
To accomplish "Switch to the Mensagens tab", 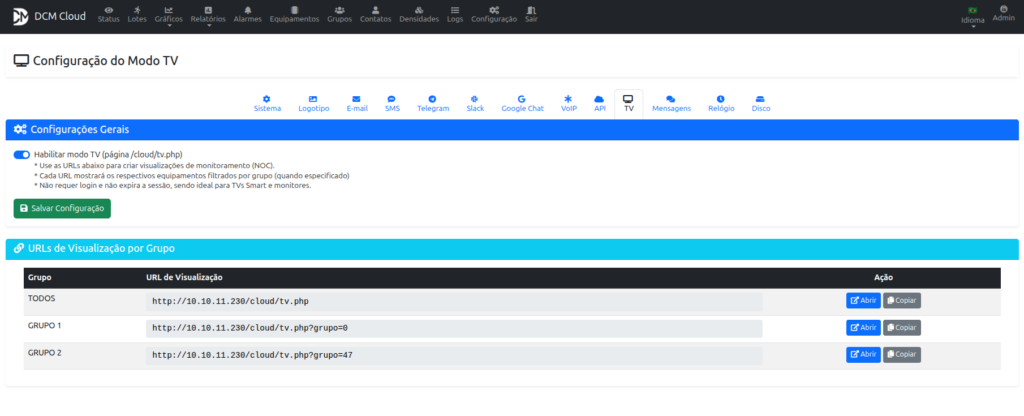I will click(671, 103).
